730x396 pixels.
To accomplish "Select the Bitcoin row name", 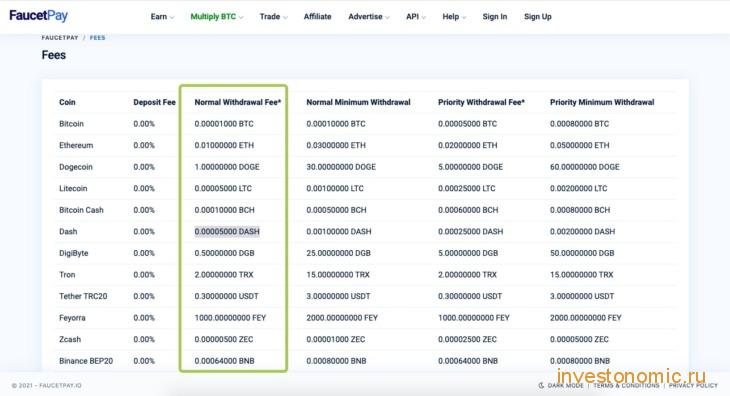I will 71,124.
